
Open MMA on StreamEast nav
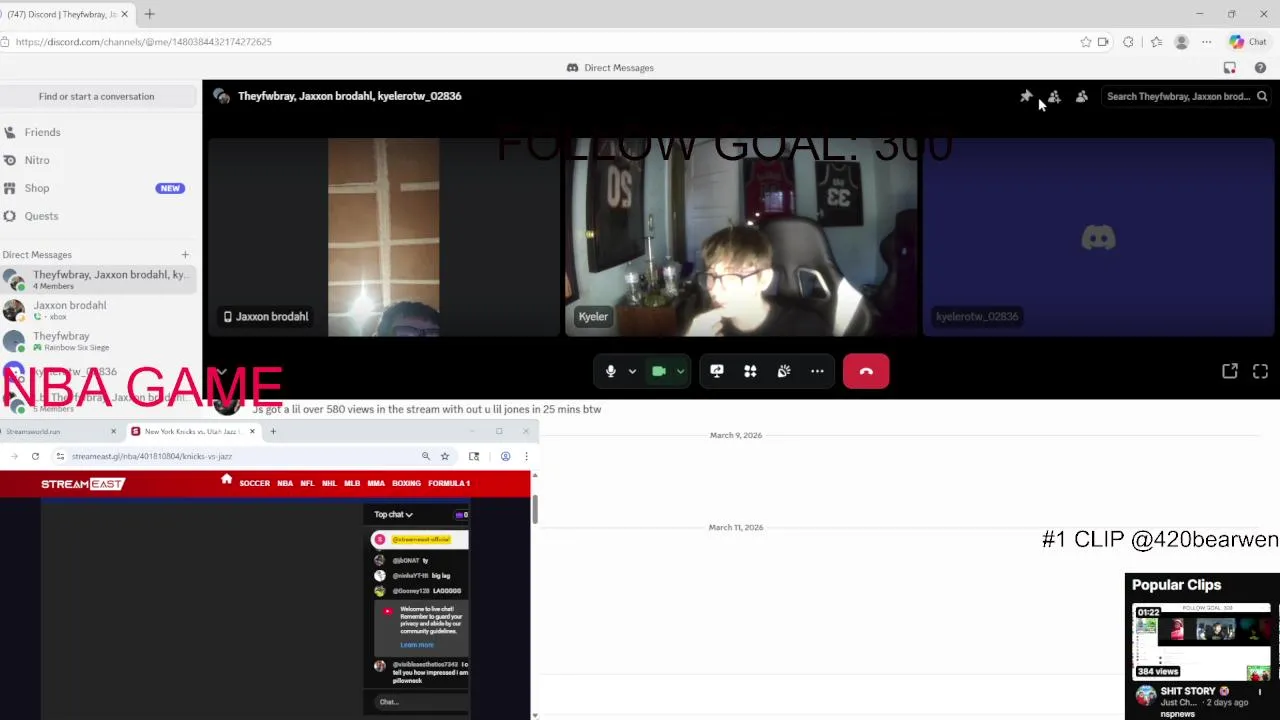(x=376, y=484)
